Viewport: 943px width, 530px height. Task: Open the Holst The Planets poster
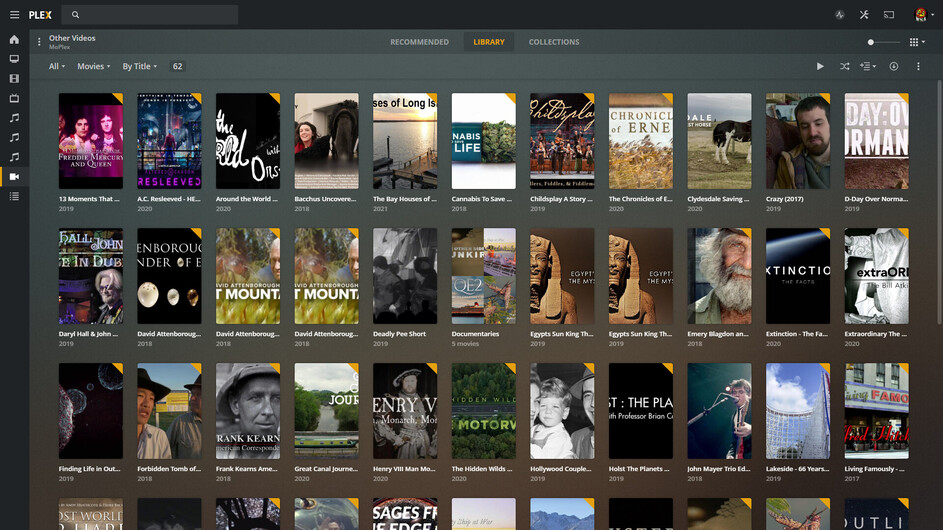pos(640,411)
